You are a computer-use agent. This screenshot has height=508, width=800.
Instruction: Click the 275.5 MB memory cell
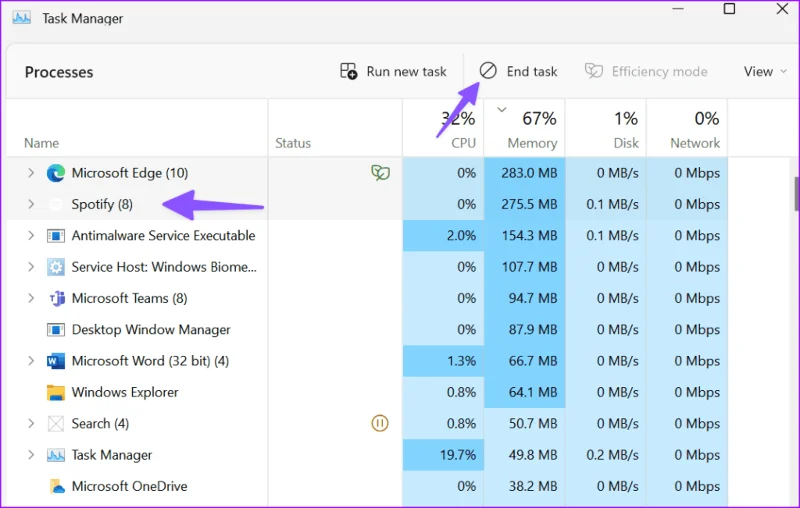tap(524, 204)
